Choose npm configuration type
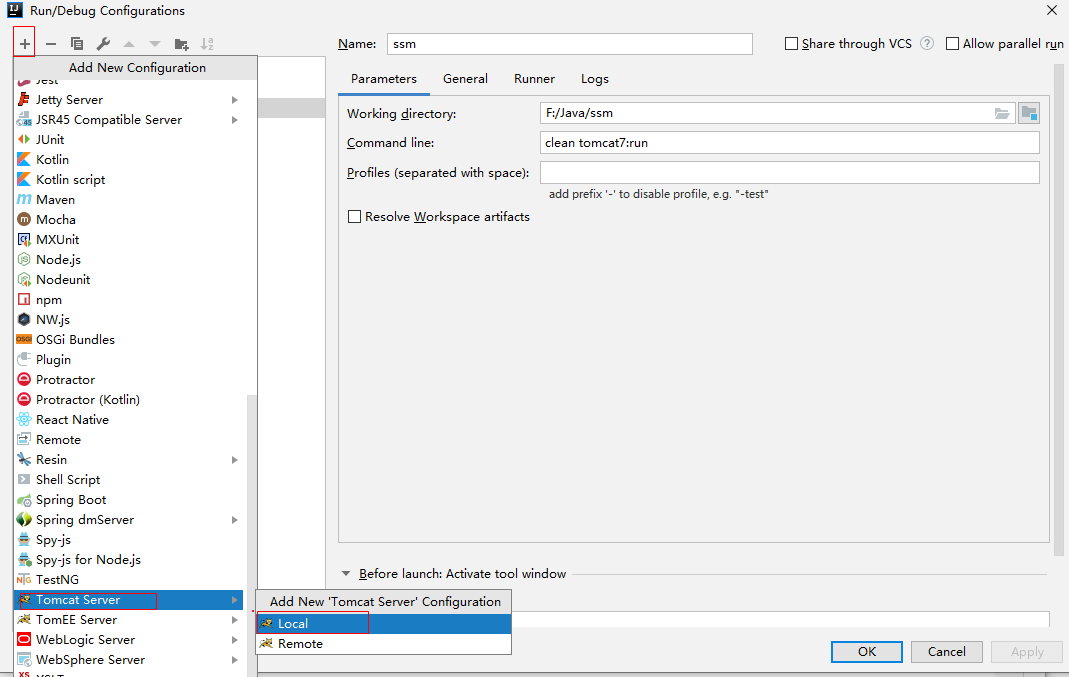The image size is (1069, 677). click(129, 299)
